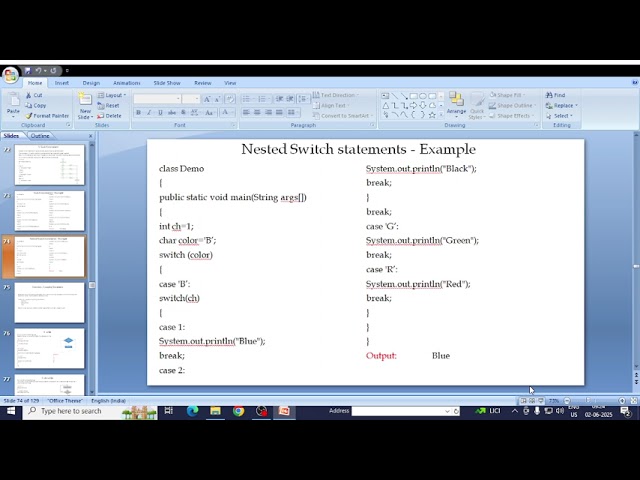Fit slide to current window
Screen dimensions: 640x480
(x=633, y=401)
